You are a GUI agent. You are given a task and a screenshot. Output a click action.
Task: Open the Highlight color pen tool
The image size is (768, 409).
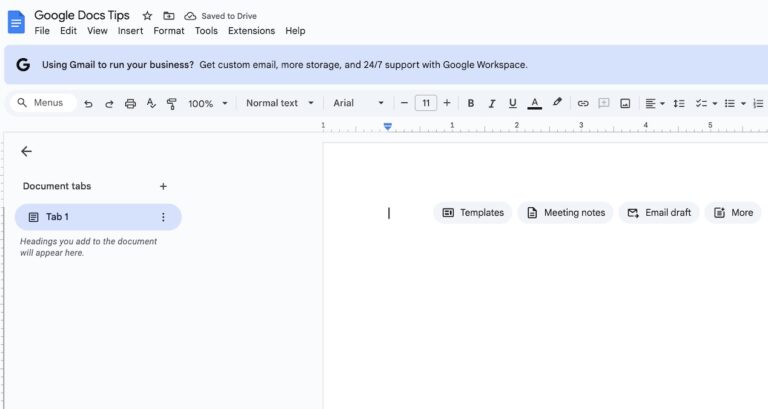[557, 102]
